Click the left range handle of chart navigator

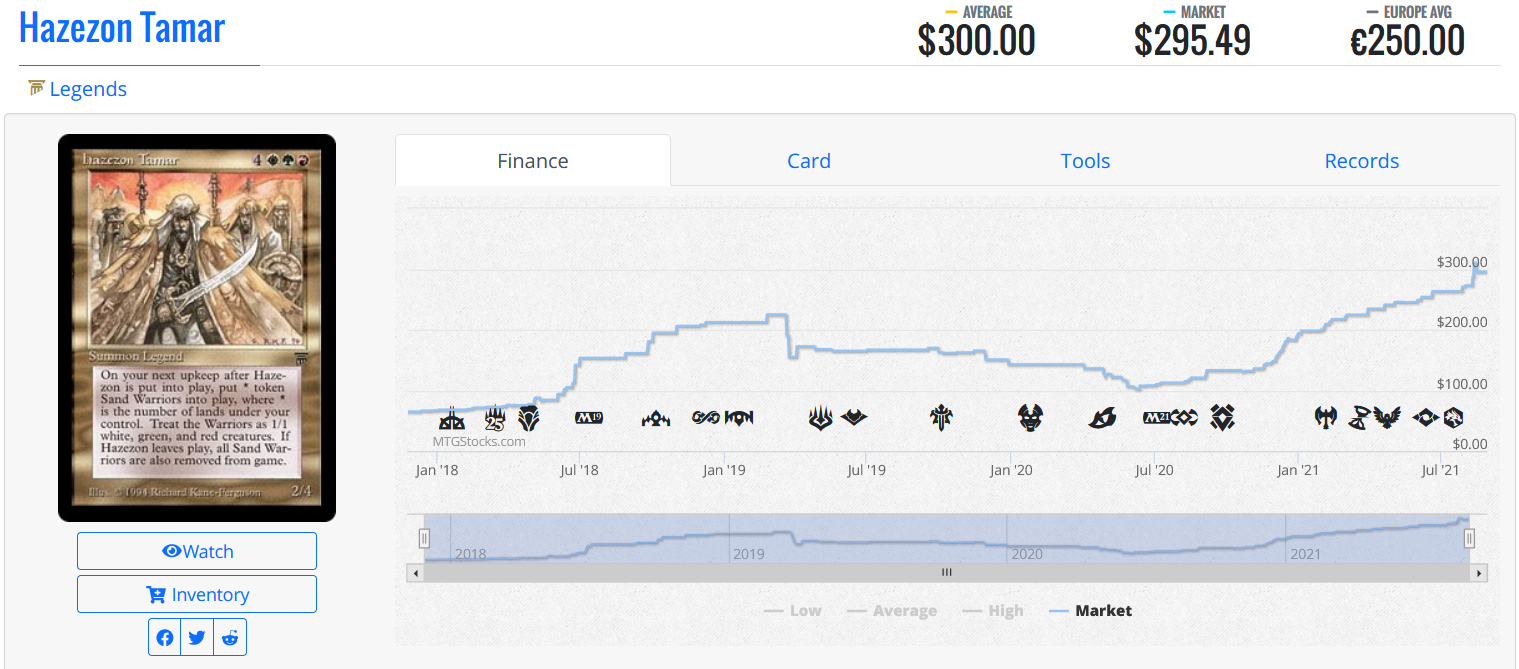(x=424, y=539)
